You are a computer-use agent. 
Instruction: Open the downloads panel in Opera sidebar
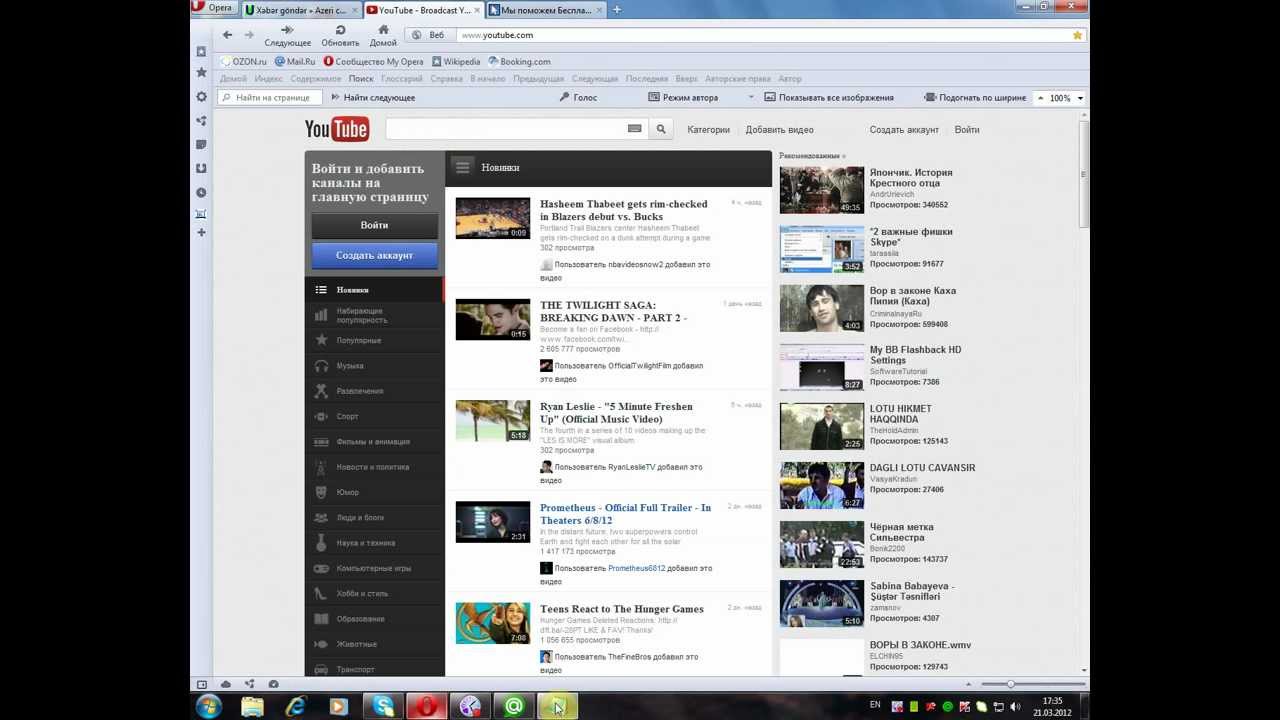tap(201, 168)
